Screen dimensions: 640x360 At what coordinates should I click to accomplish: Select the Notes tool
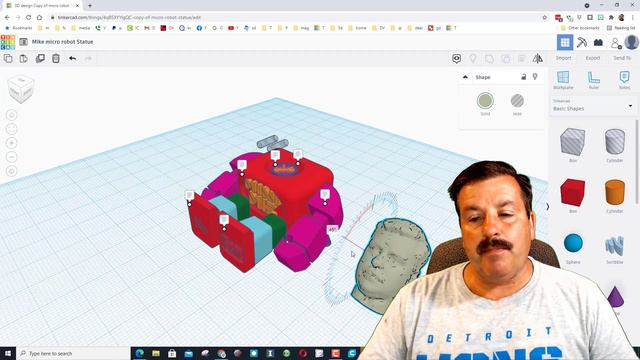(624, 80)
